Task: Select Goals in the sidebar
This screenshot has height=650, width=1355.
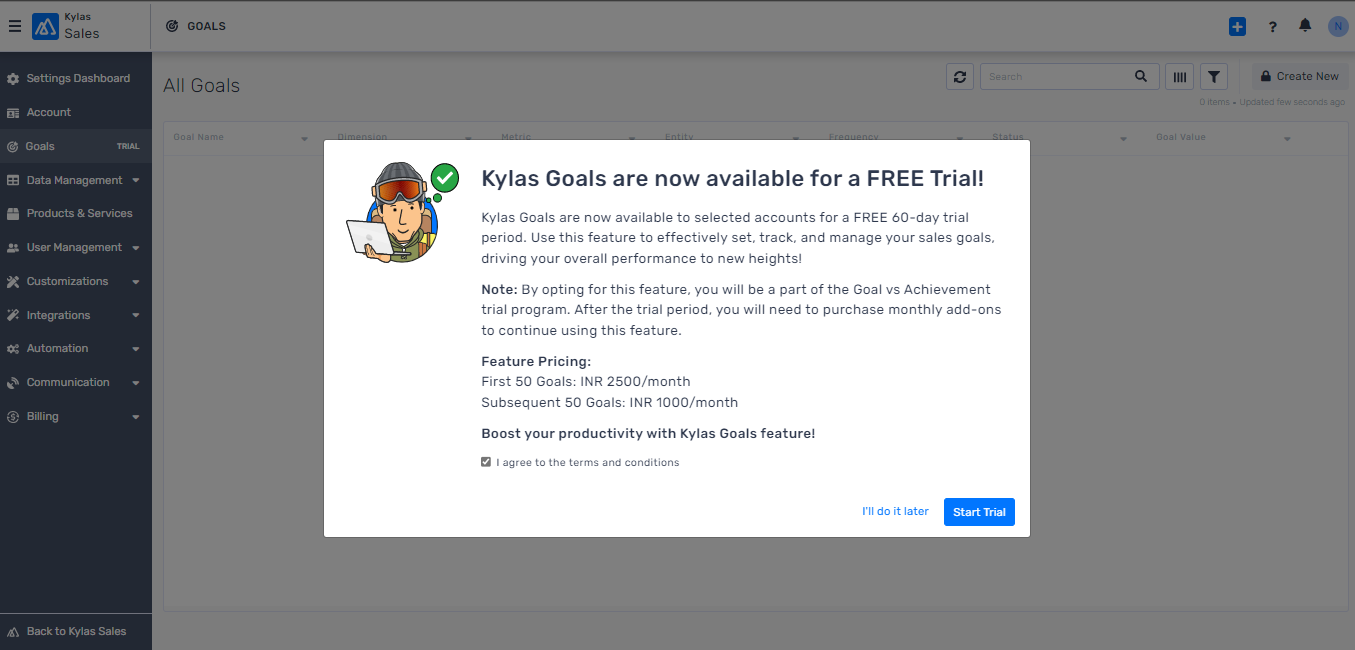Action: coord(76,146)
